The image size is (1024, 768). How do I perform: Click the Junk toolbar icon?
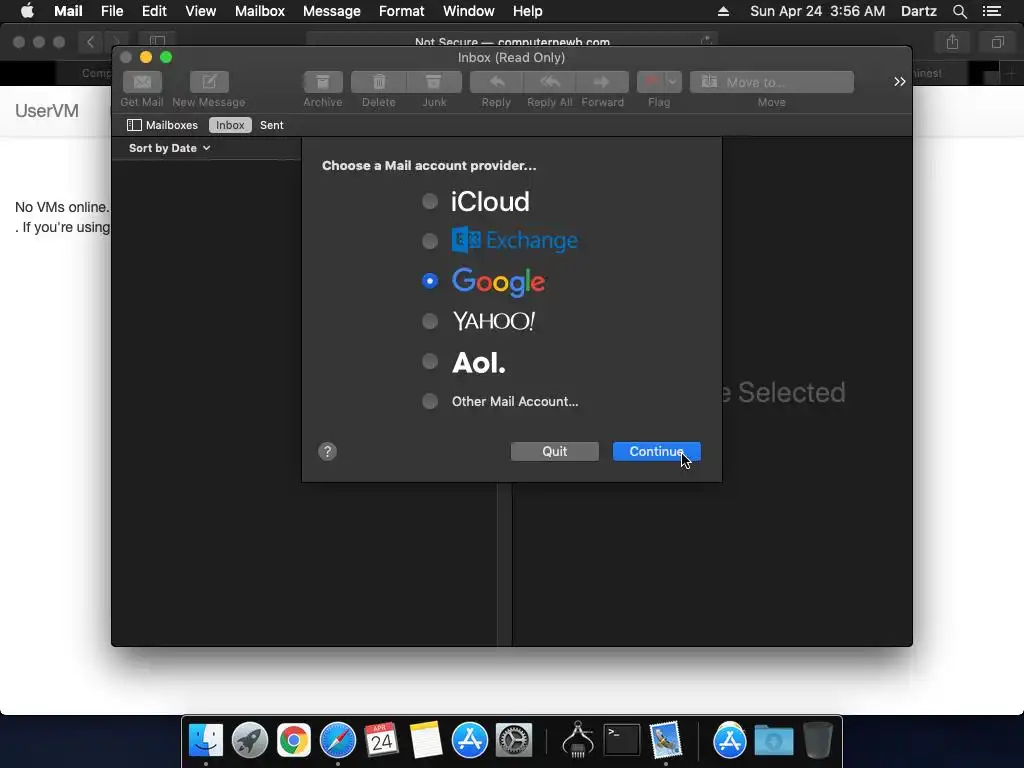pos(434,82)
